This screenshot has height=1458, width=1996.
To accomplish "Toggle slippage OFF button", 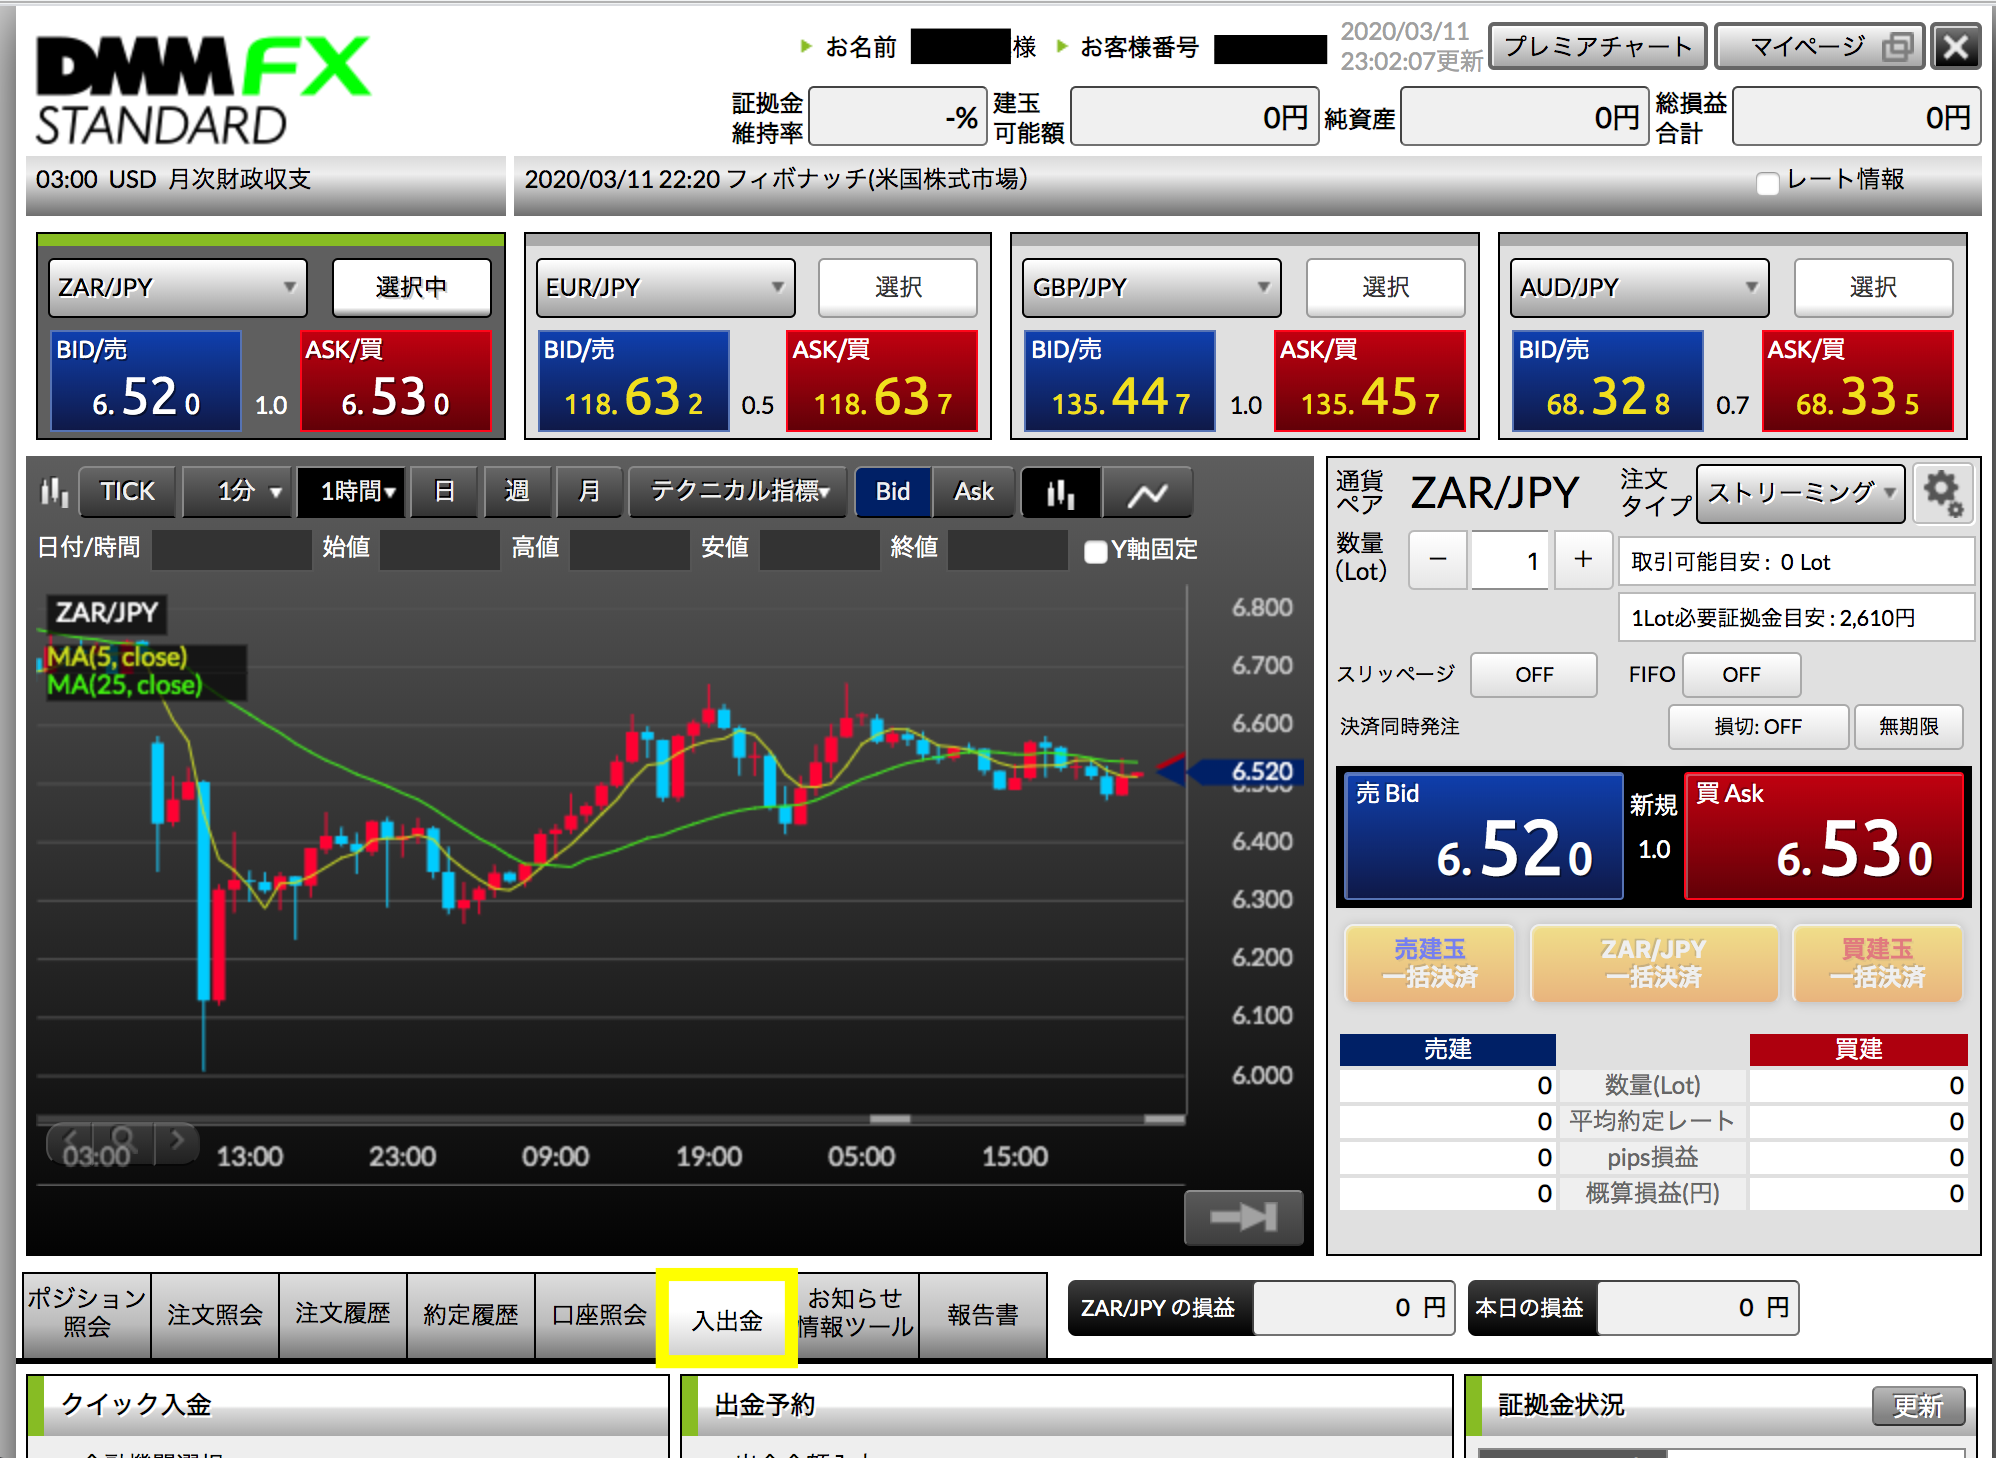I will [1534, 675].
